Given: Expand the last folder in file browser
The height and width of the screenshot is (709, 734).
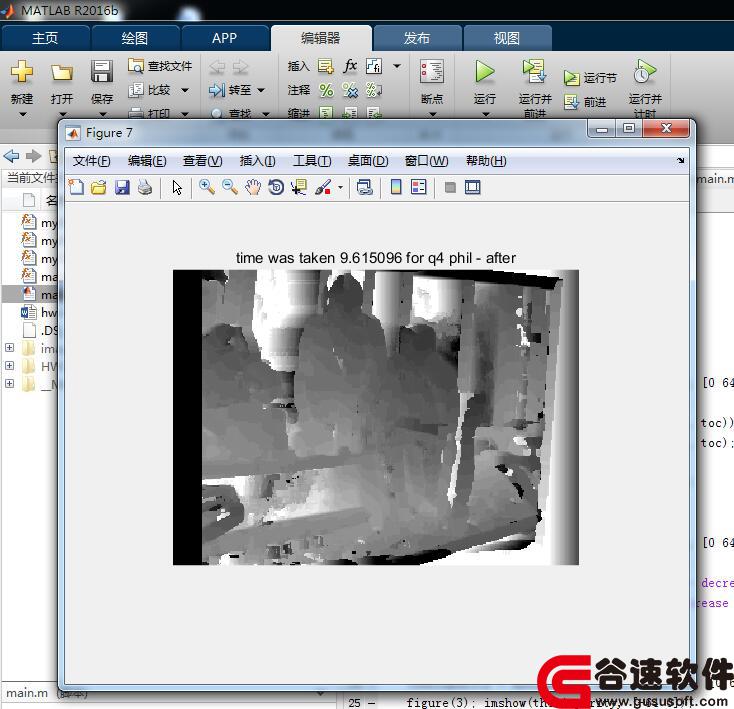Looking at the screenshot, I should (9, 383).
